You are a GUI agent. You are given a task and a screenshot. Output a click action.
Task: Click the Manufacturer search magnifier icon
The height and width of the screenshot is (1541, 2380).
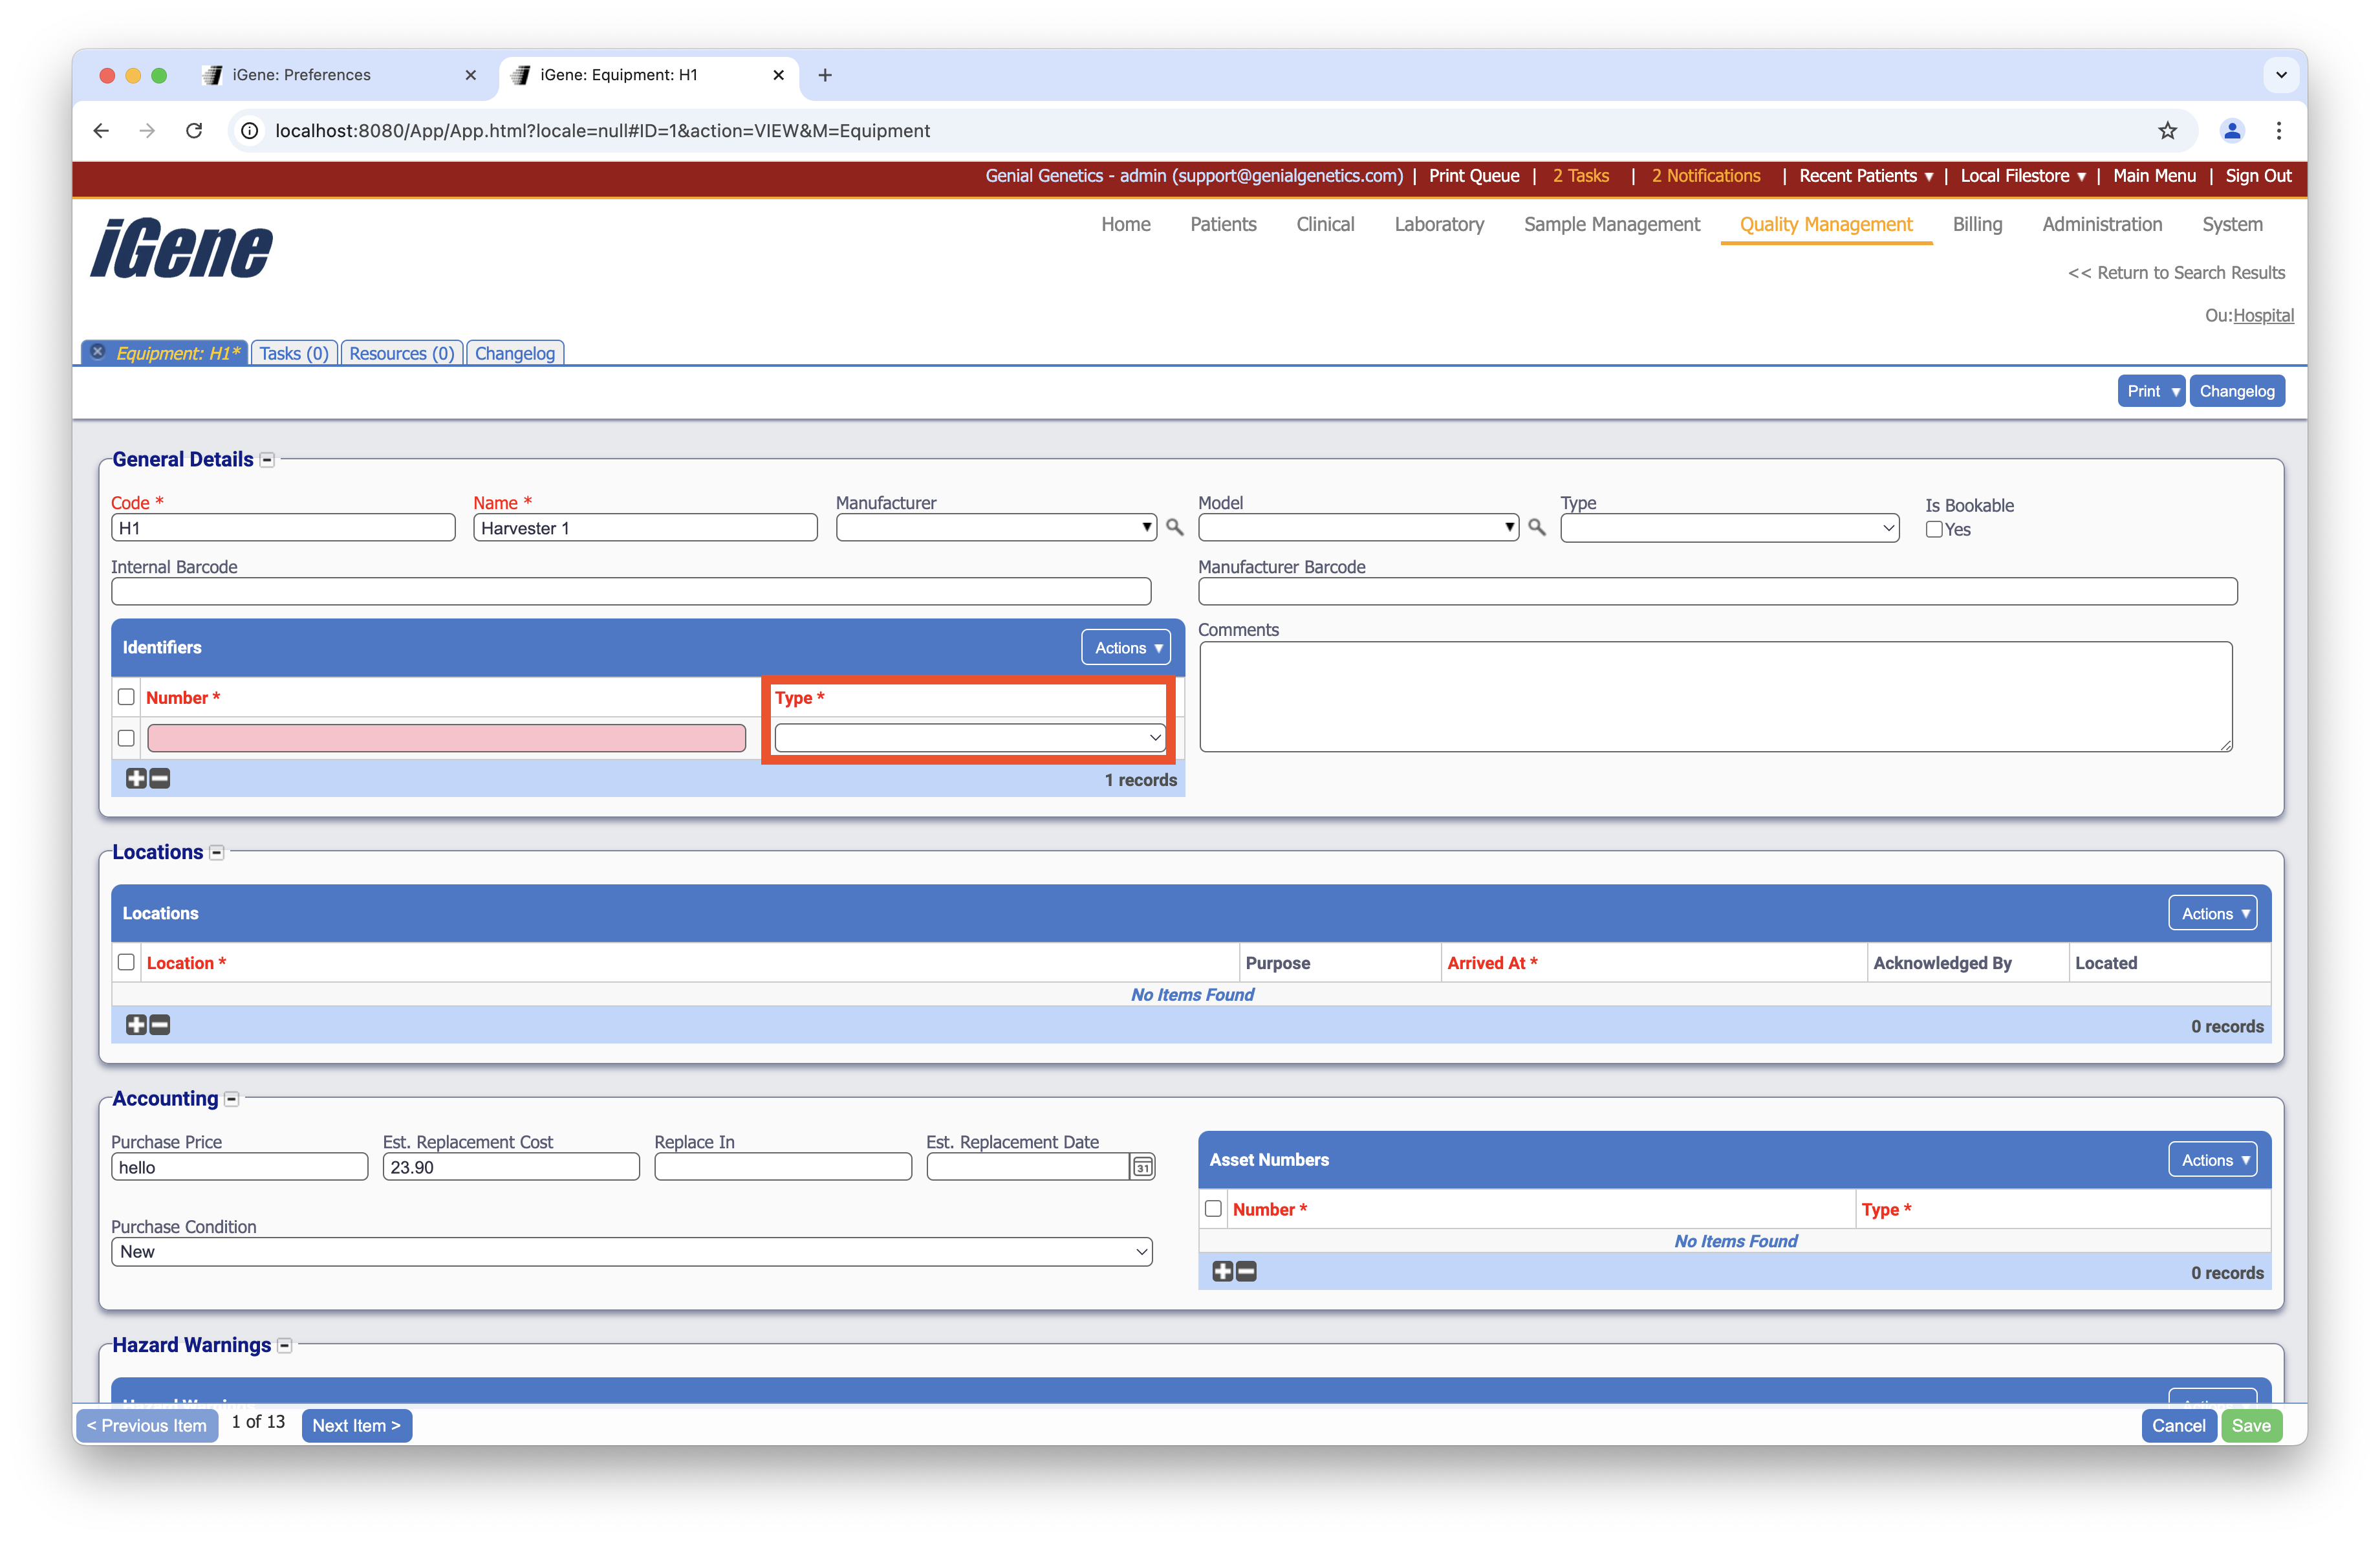pos(1175,527)
